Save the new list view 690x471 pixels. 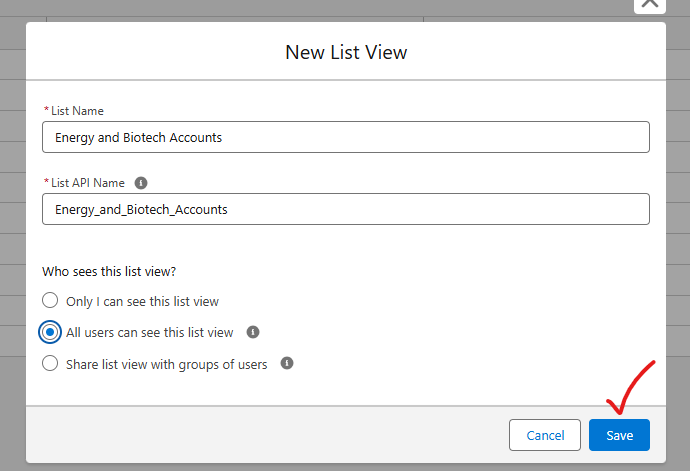click(619, 435)
